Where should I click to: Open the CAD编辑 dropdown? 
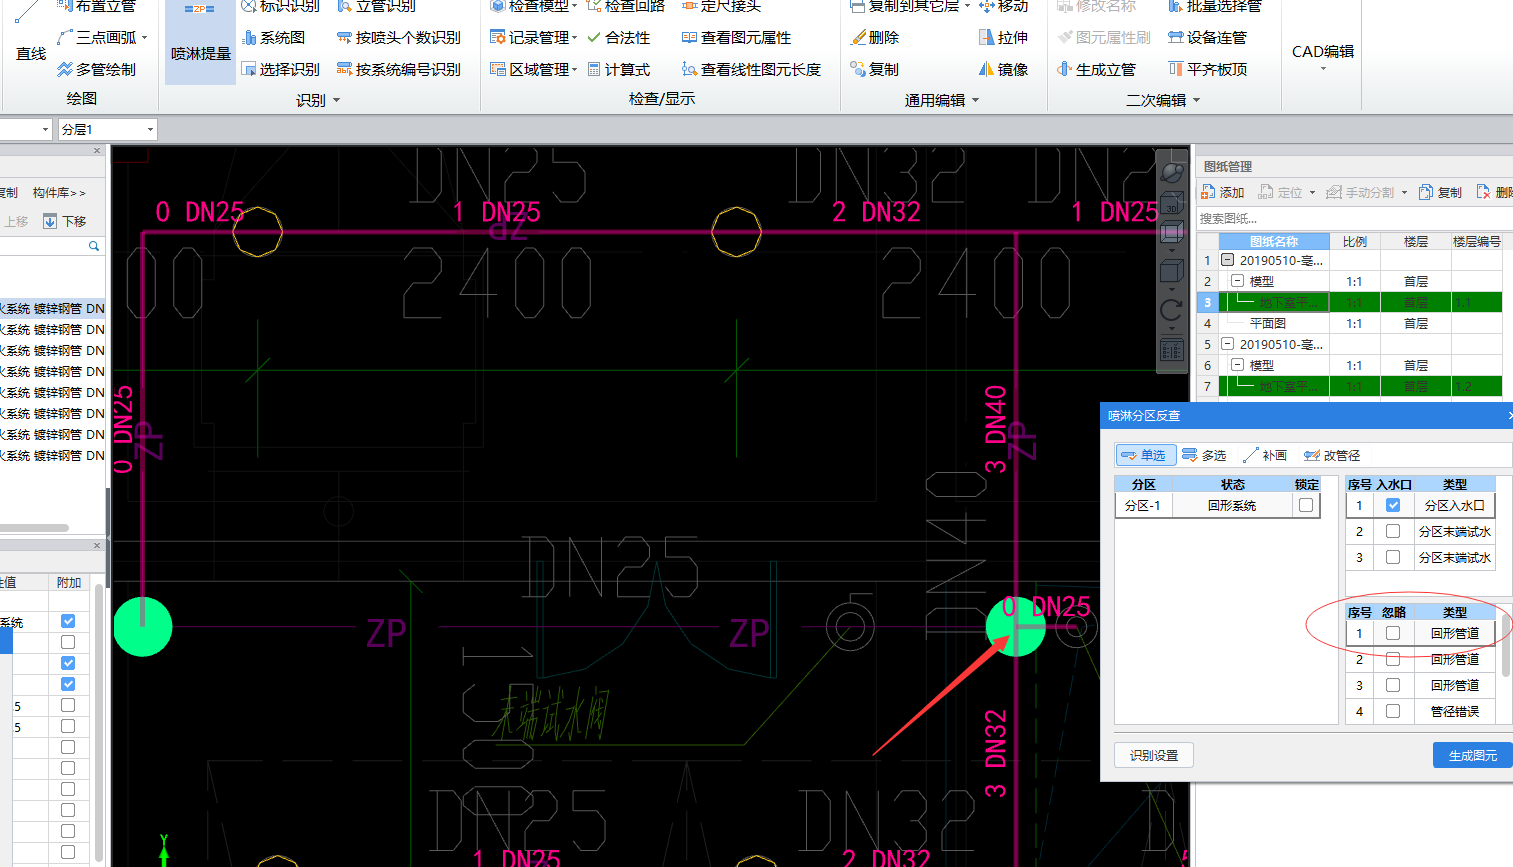point(1322,56)
